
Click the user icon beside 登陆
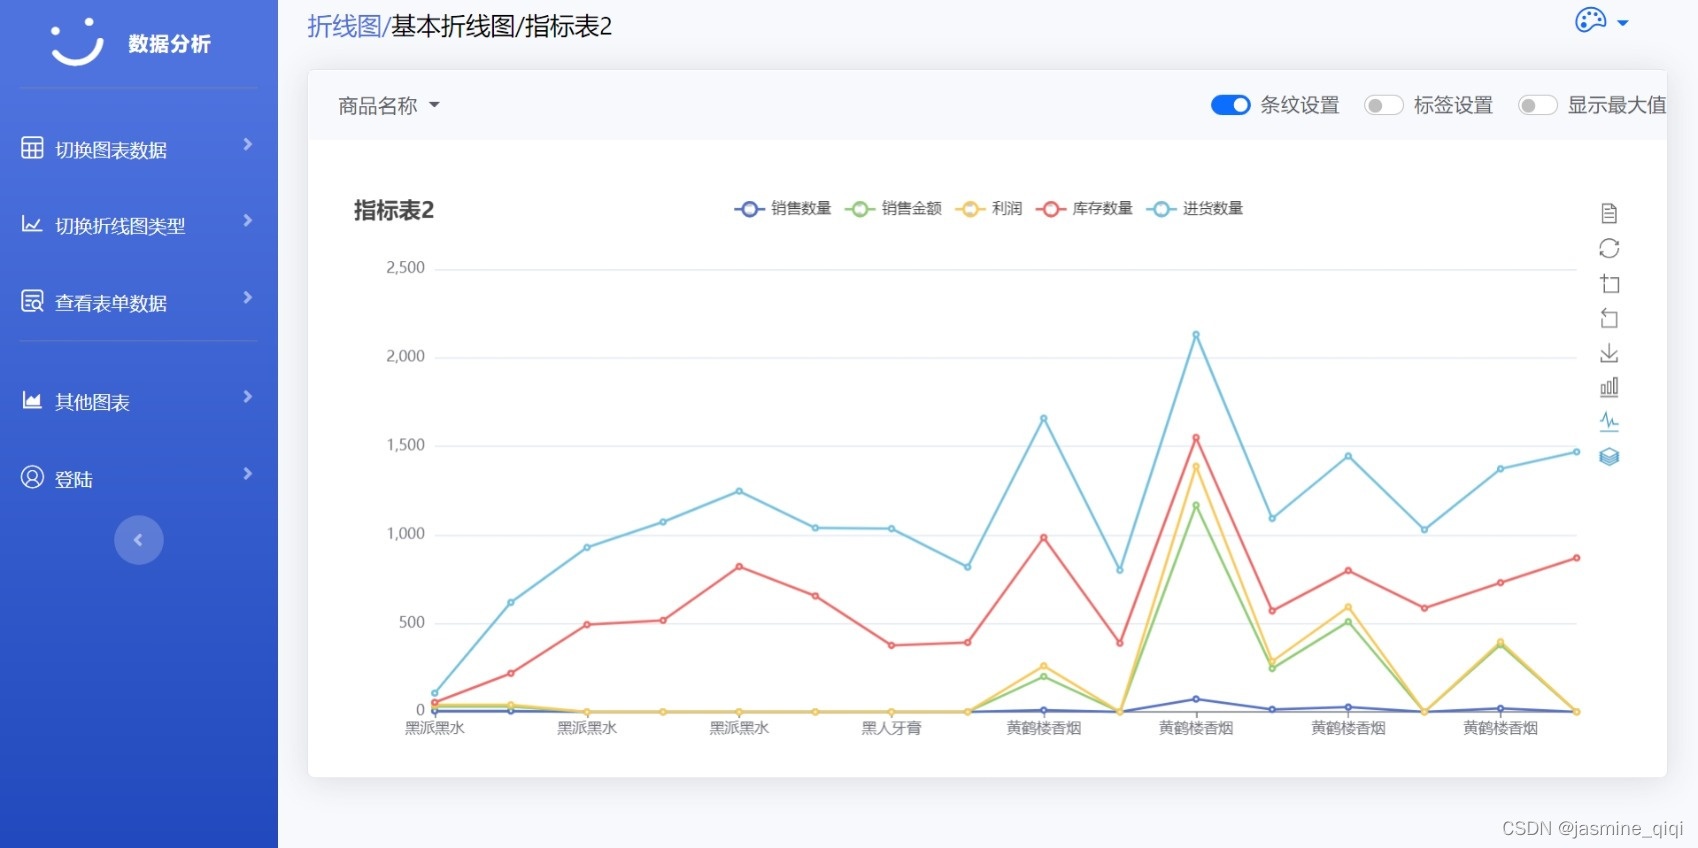[32, 477]
